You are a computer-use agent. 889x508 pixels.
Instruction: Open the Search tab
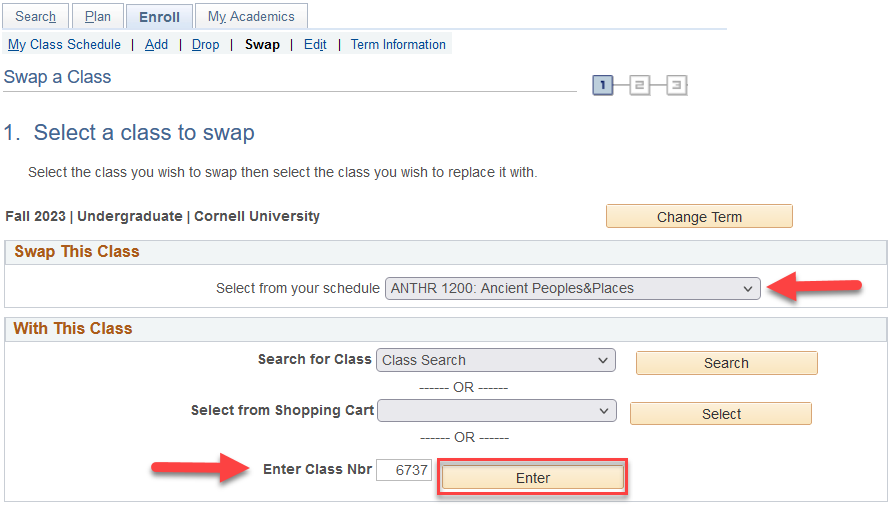(x=36, y=17)
